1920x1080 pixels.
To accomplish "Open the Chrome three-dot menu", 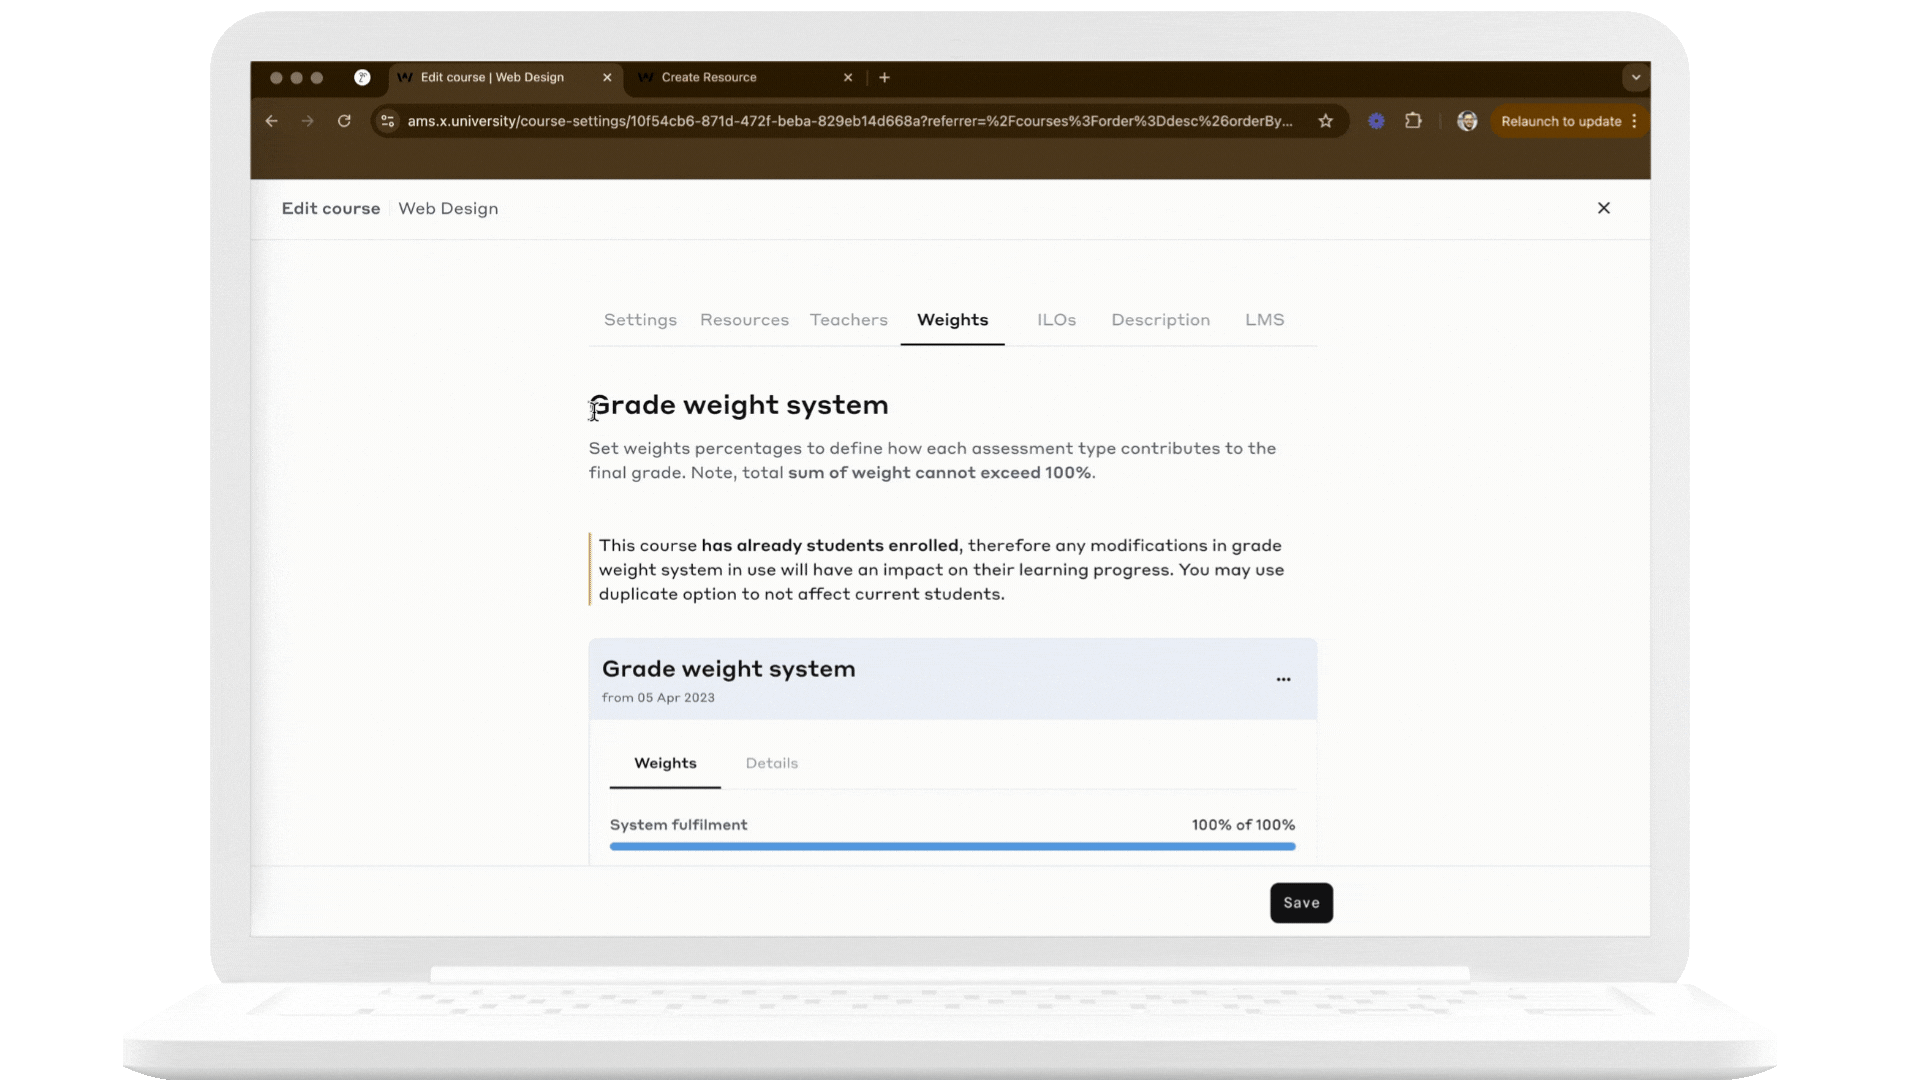I will point(1634,121).
